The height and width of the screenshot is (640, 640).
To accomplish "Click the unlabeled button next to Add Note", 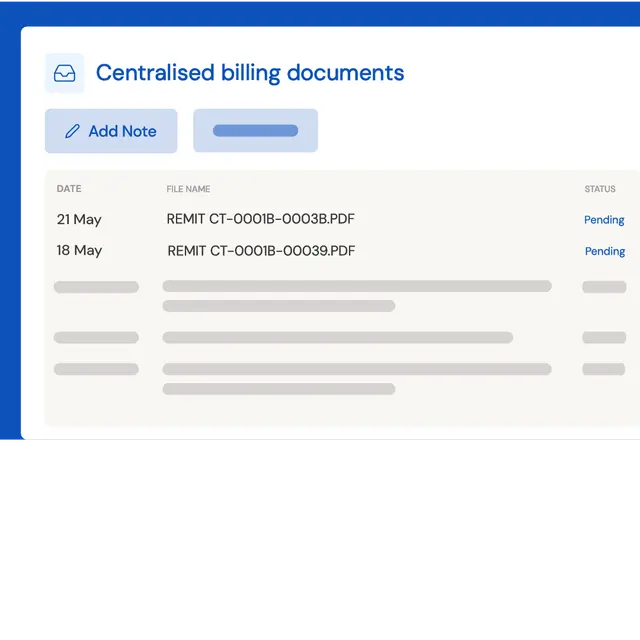I will 256,131.
